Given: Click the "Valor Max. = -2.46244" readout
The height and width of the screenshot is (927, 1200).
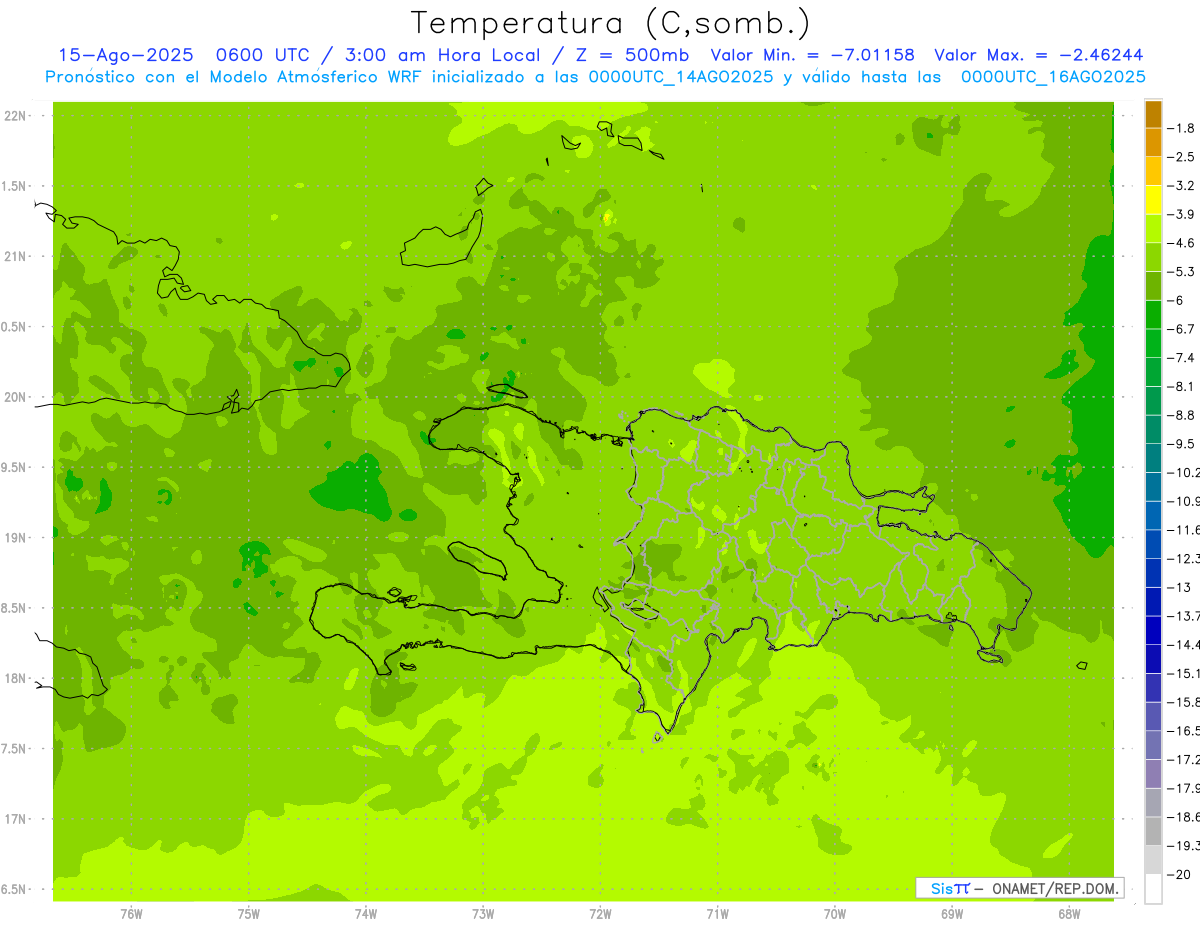Looking at the screenshot, I should tap(1039, 55).
